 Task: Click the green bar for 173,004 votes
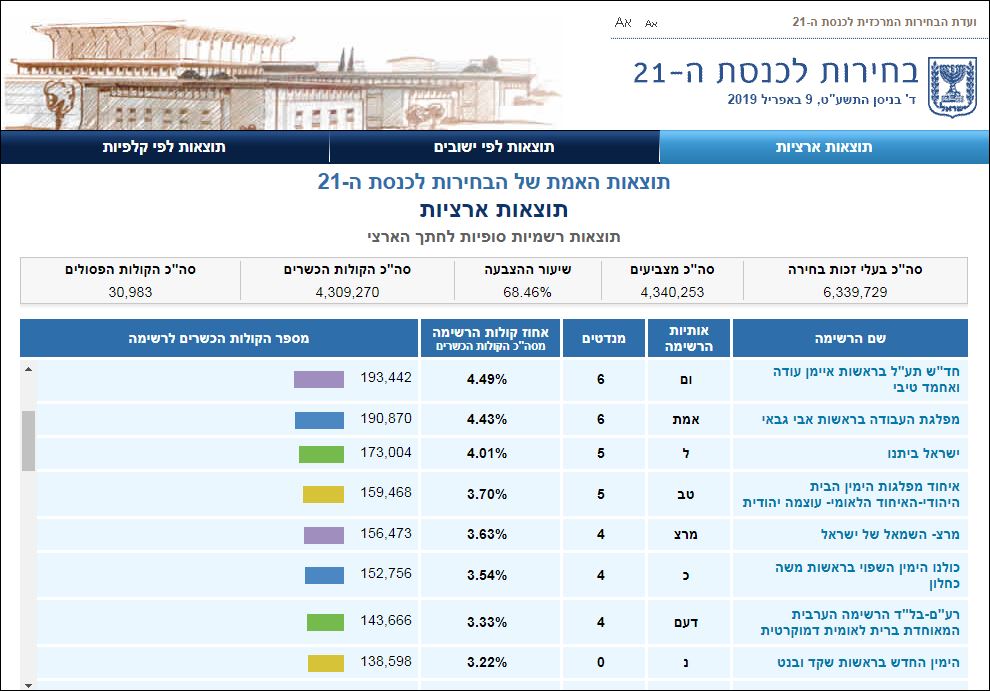tap(321, 455)
